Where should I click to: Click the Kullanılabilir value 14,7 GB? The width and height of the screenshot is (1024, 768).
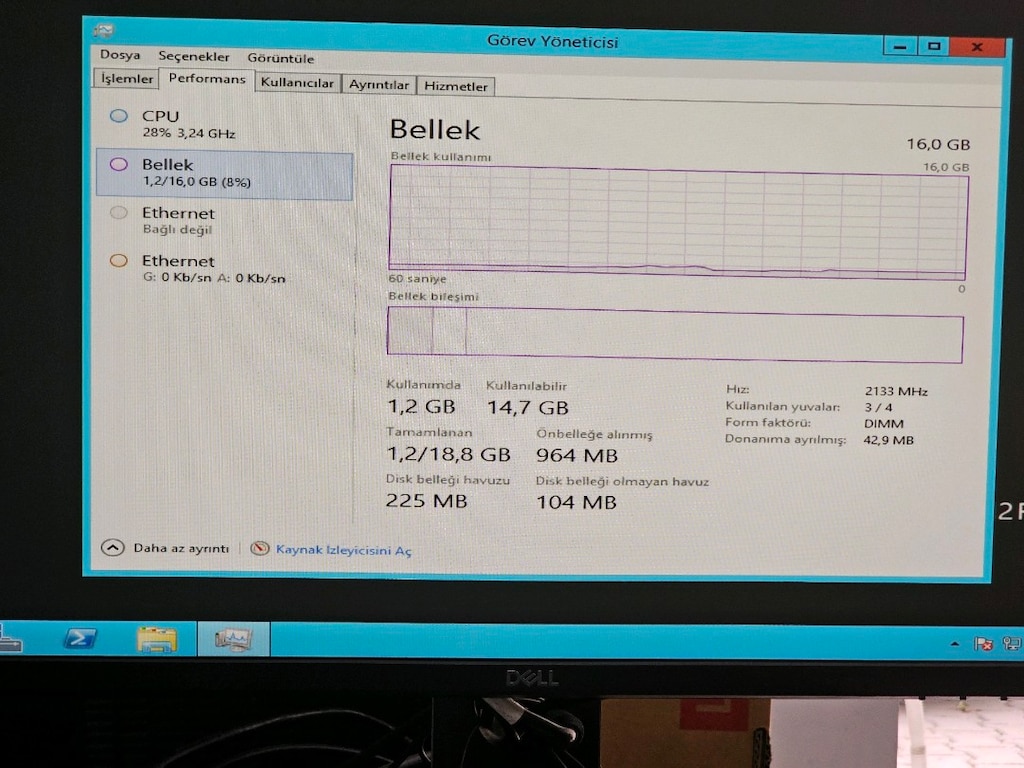coord(528,408)
